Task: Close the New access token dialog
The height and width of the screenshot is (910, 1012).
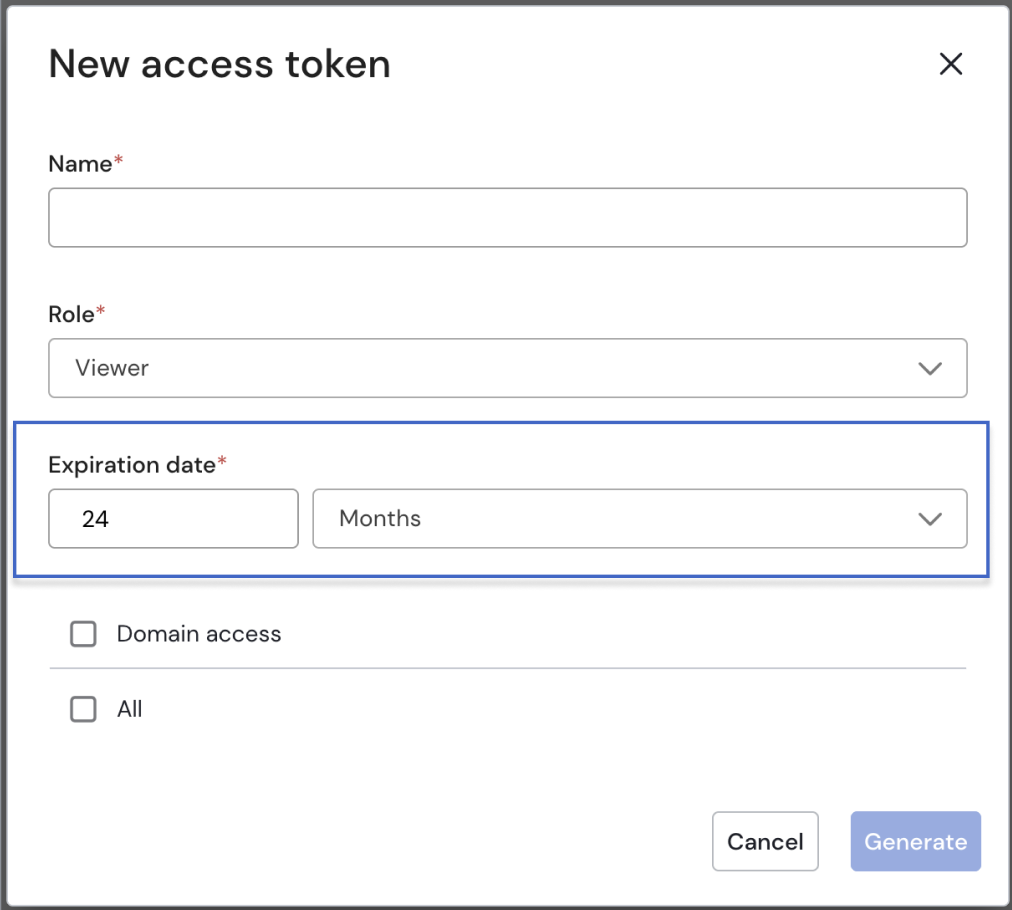Action: [x=950, y=65]
